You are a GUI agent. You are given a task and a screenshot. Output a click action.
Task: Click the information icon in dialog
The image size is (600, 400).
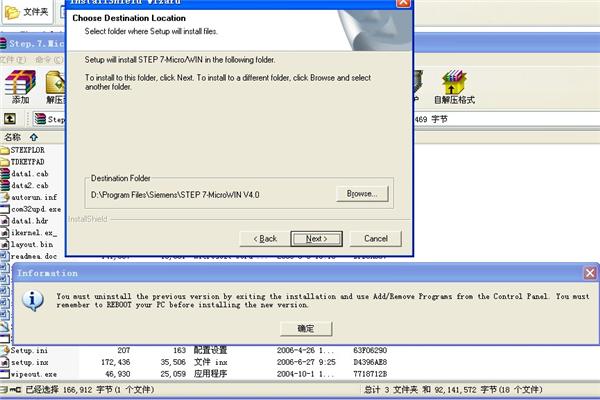pyautogui.click(x=33, y=300)
